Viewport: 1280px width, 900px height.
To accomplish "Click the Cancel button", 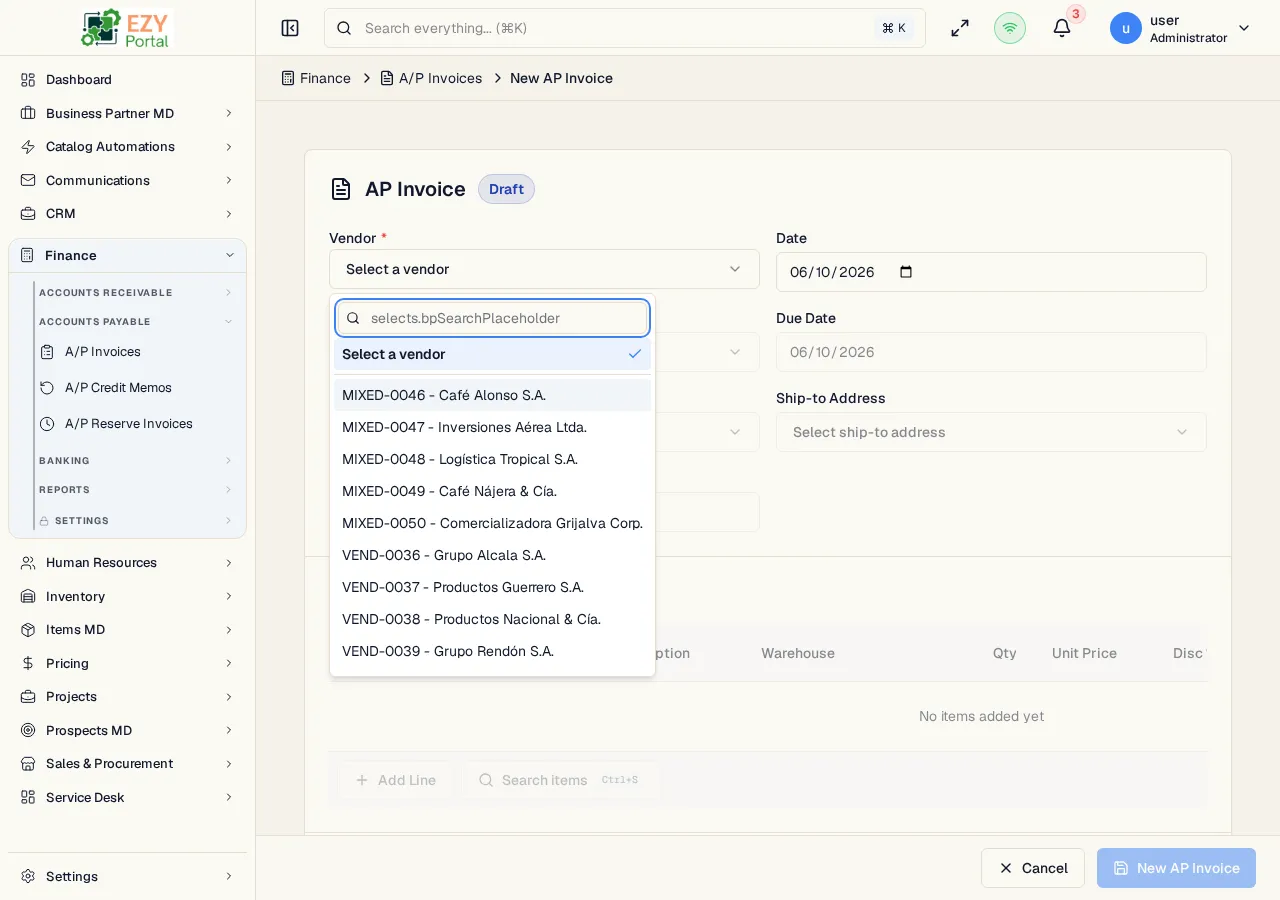I will (x=1033, y=868).
